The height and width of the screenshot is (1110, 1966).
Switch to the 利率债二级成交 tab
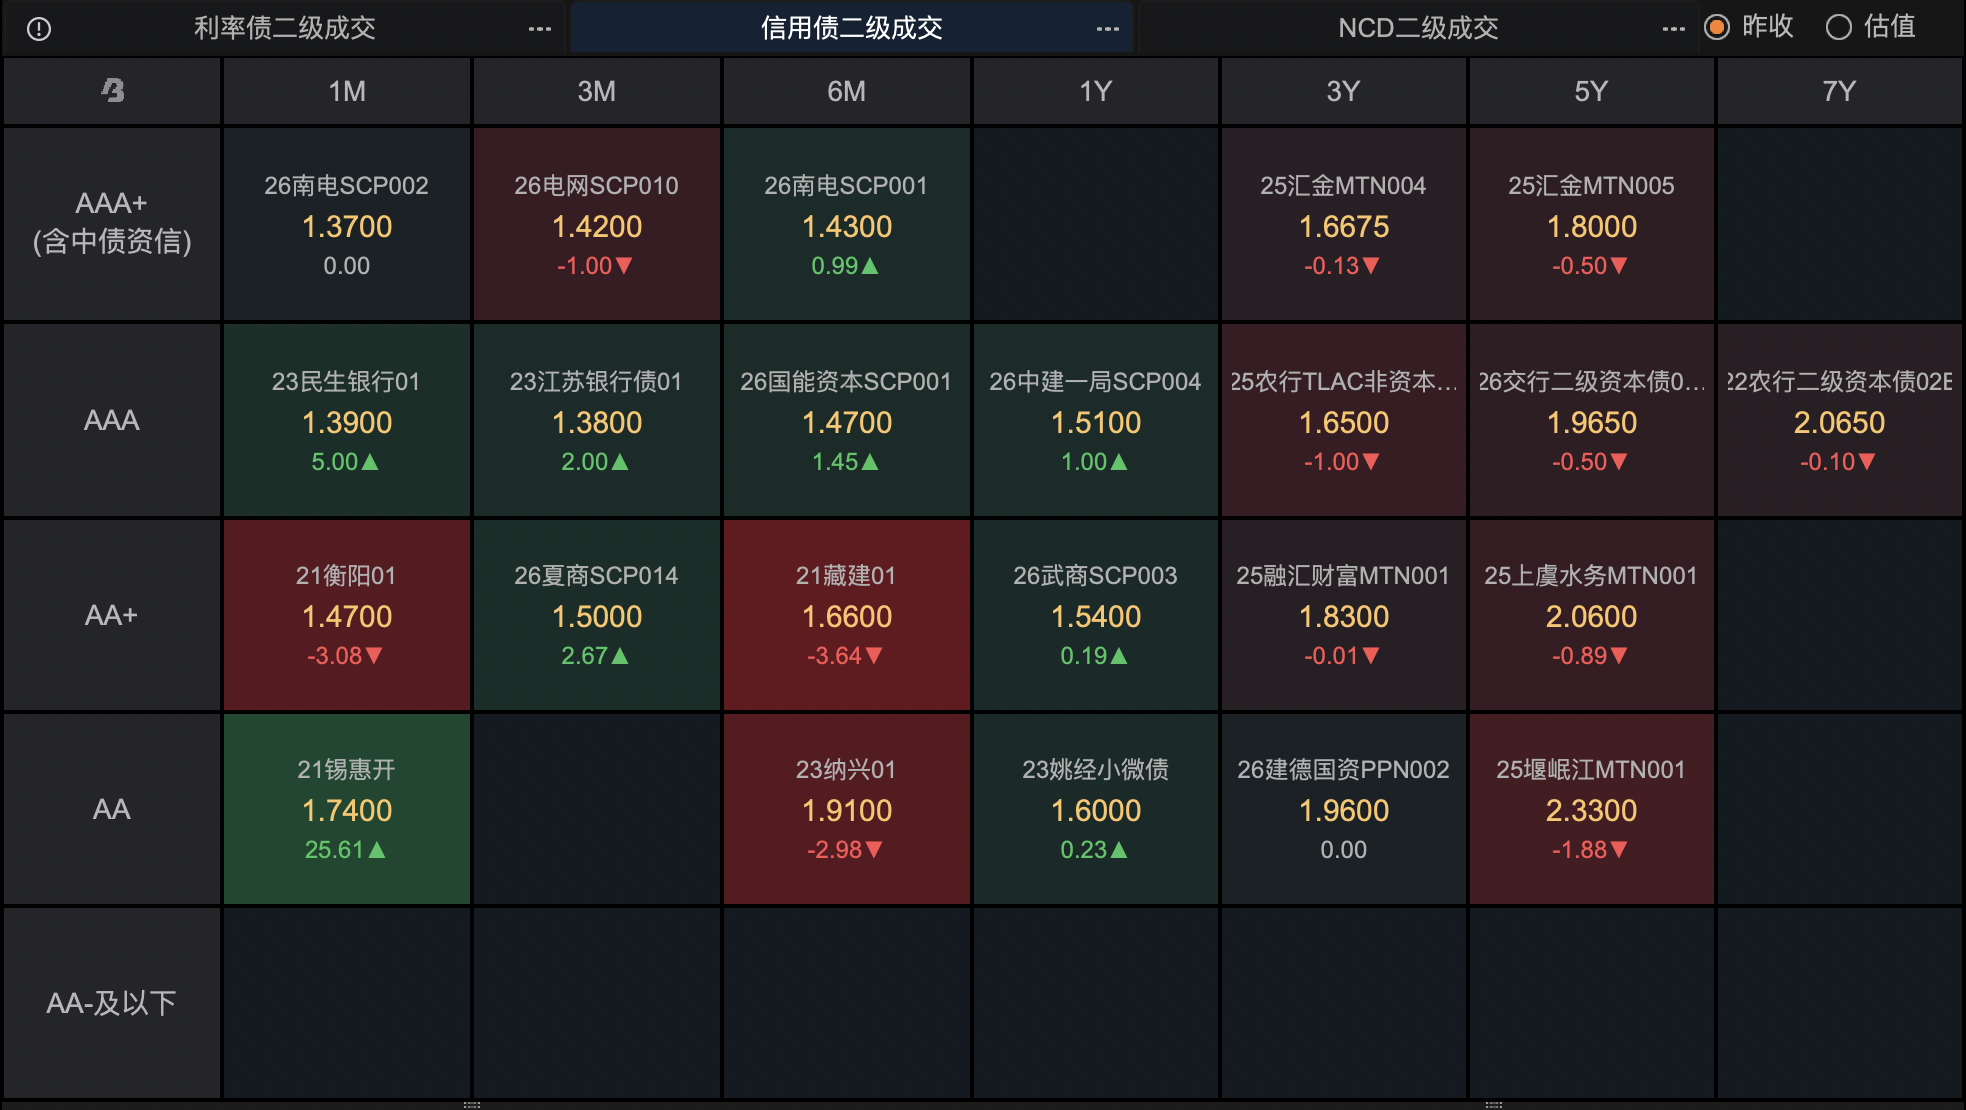[285, 28]
